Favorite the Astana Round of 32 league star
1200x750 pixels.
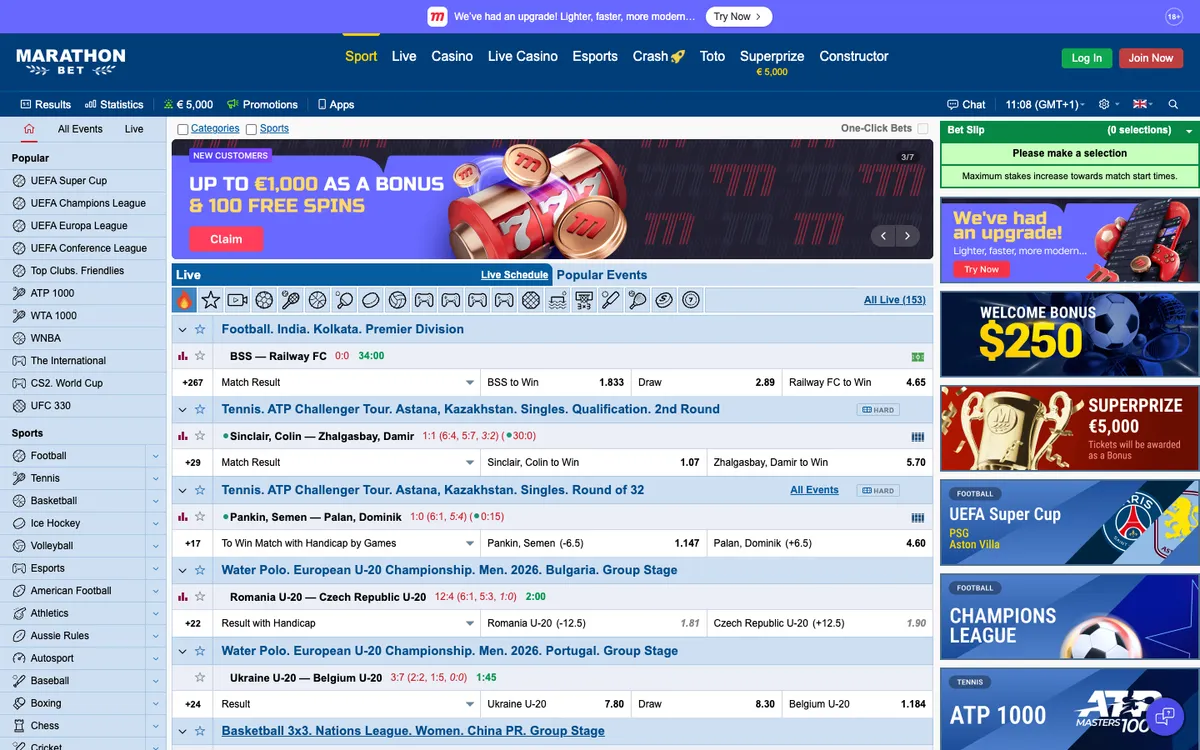pyautogui.click(x=200, y=490)
